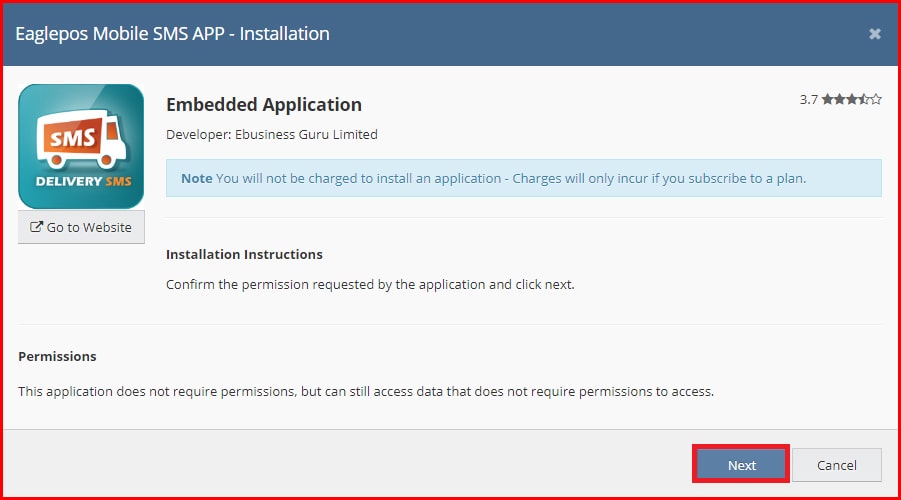
Task: Open the Go to Website button
Action: click(81, 227)
